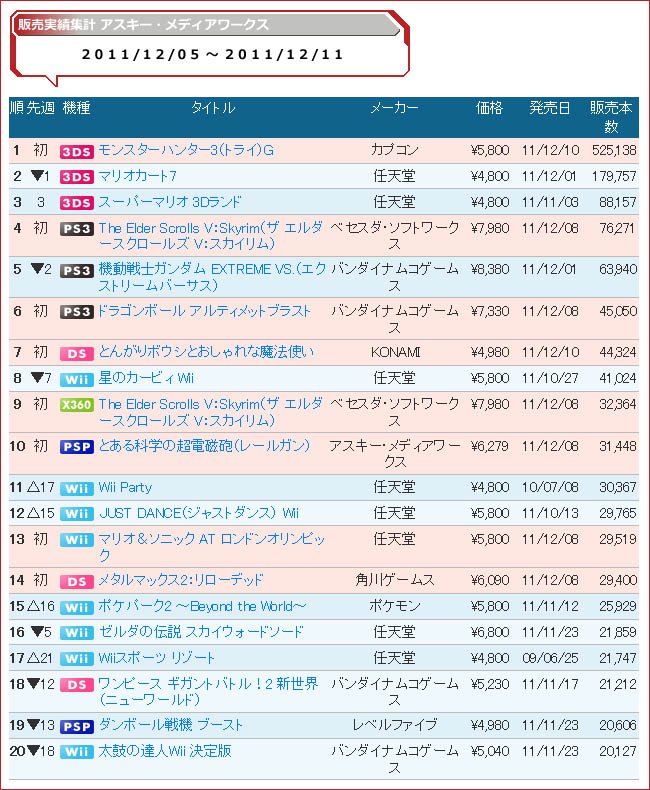
Task: Click the 販売本数 column header
Action: point(611,117)
